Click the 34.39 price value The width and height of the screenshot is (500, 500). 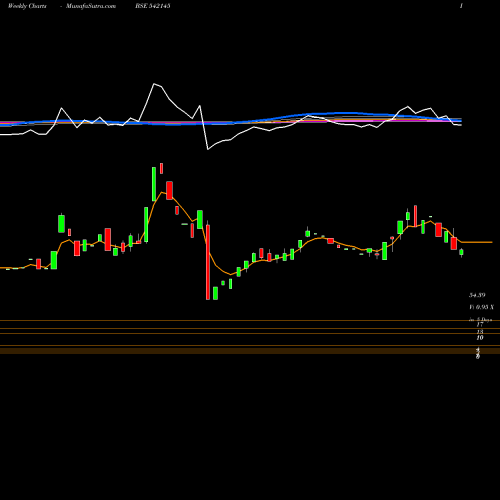point(477,295)
